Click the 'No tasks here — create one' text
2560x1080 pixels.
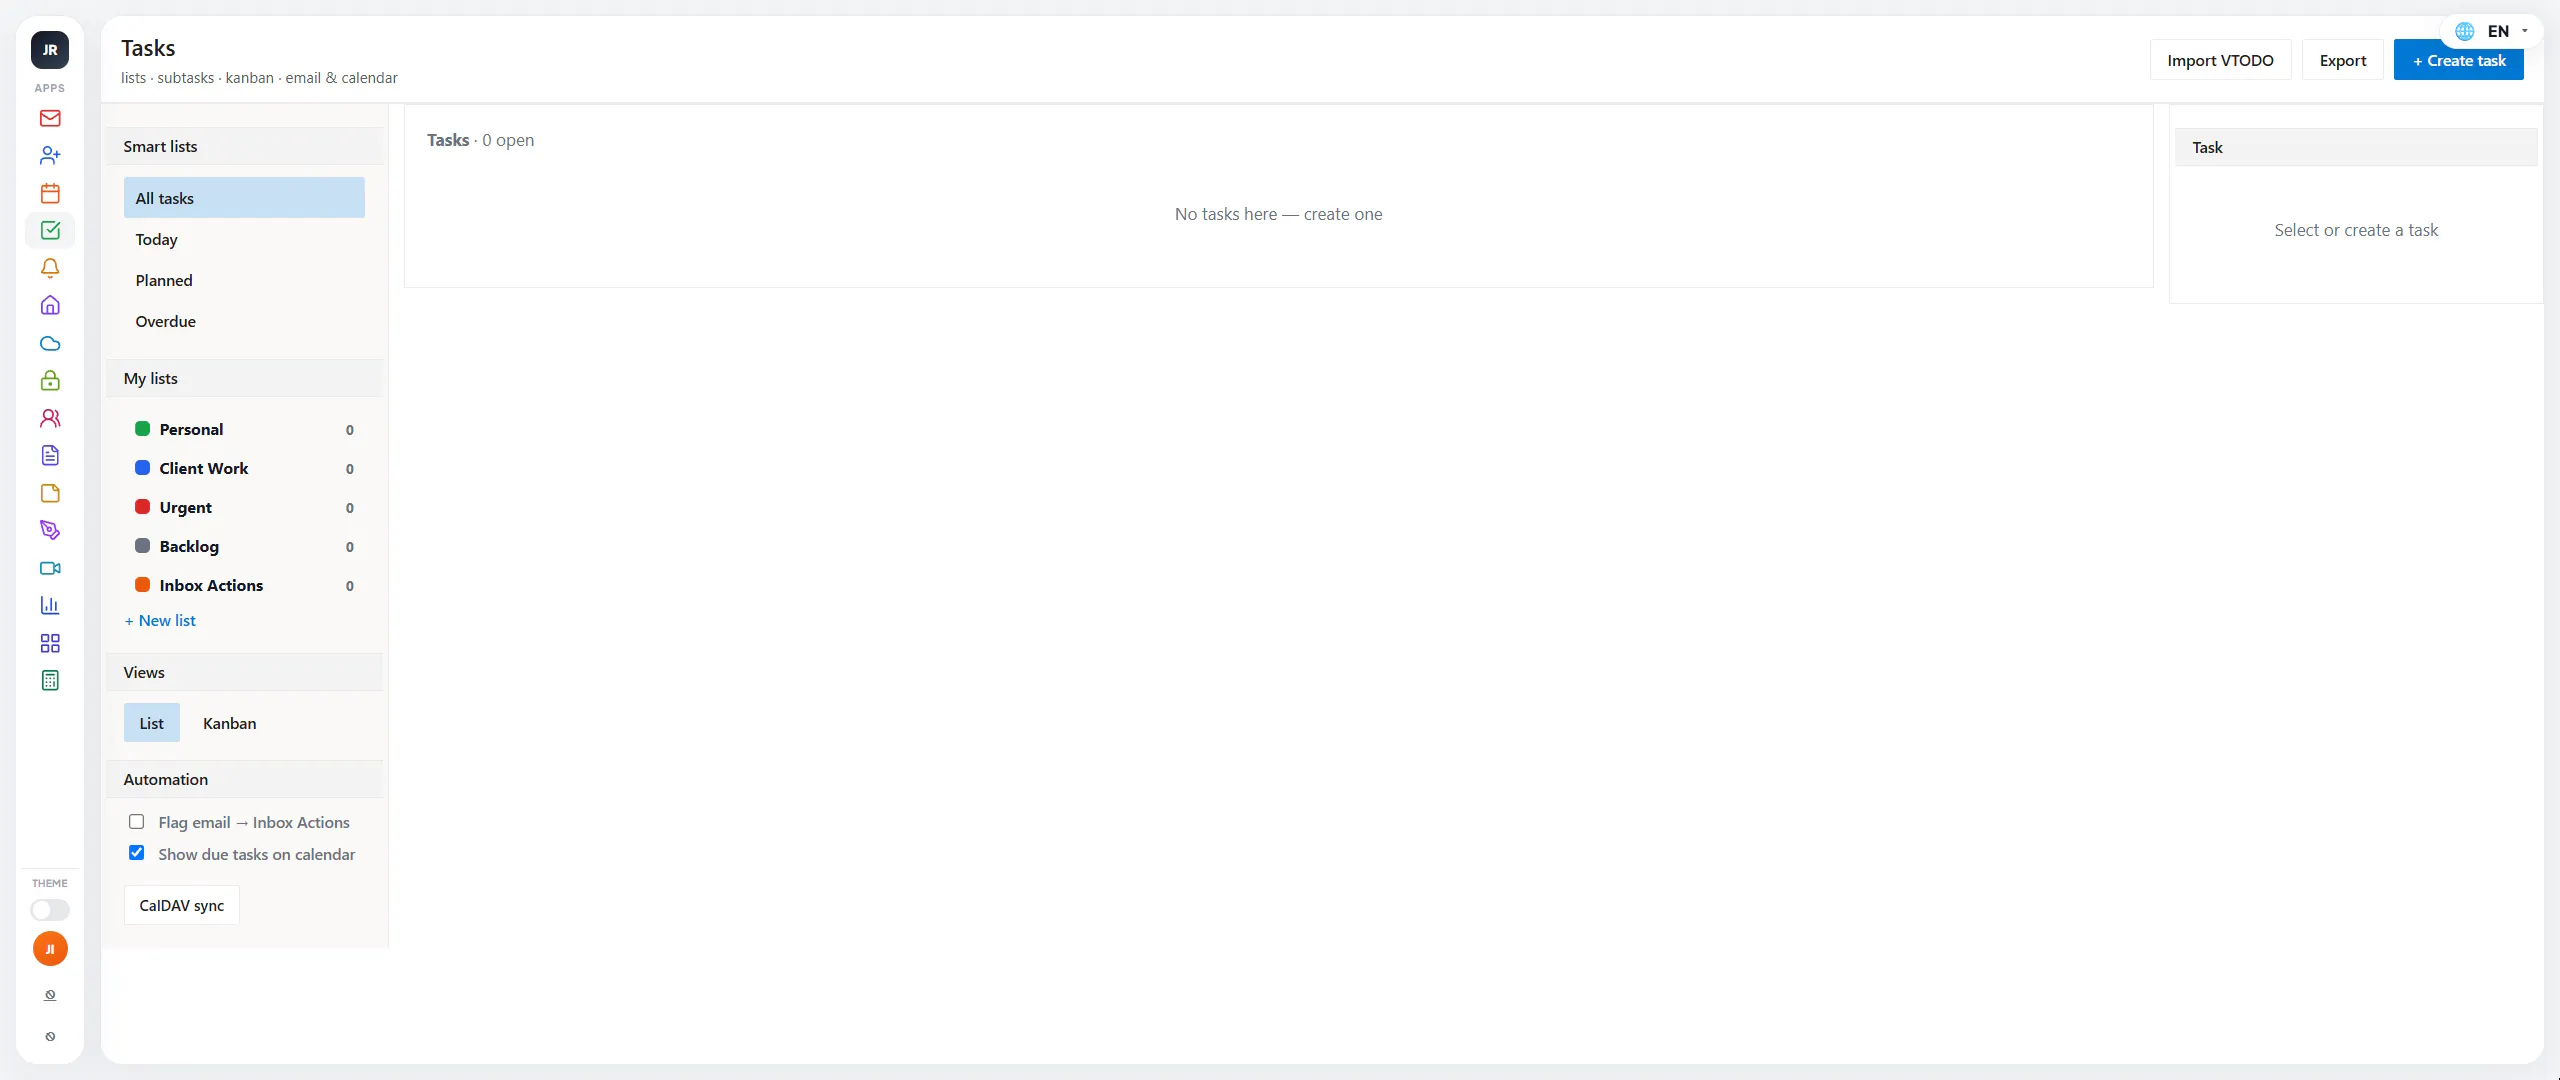[x=1278, y=214]
